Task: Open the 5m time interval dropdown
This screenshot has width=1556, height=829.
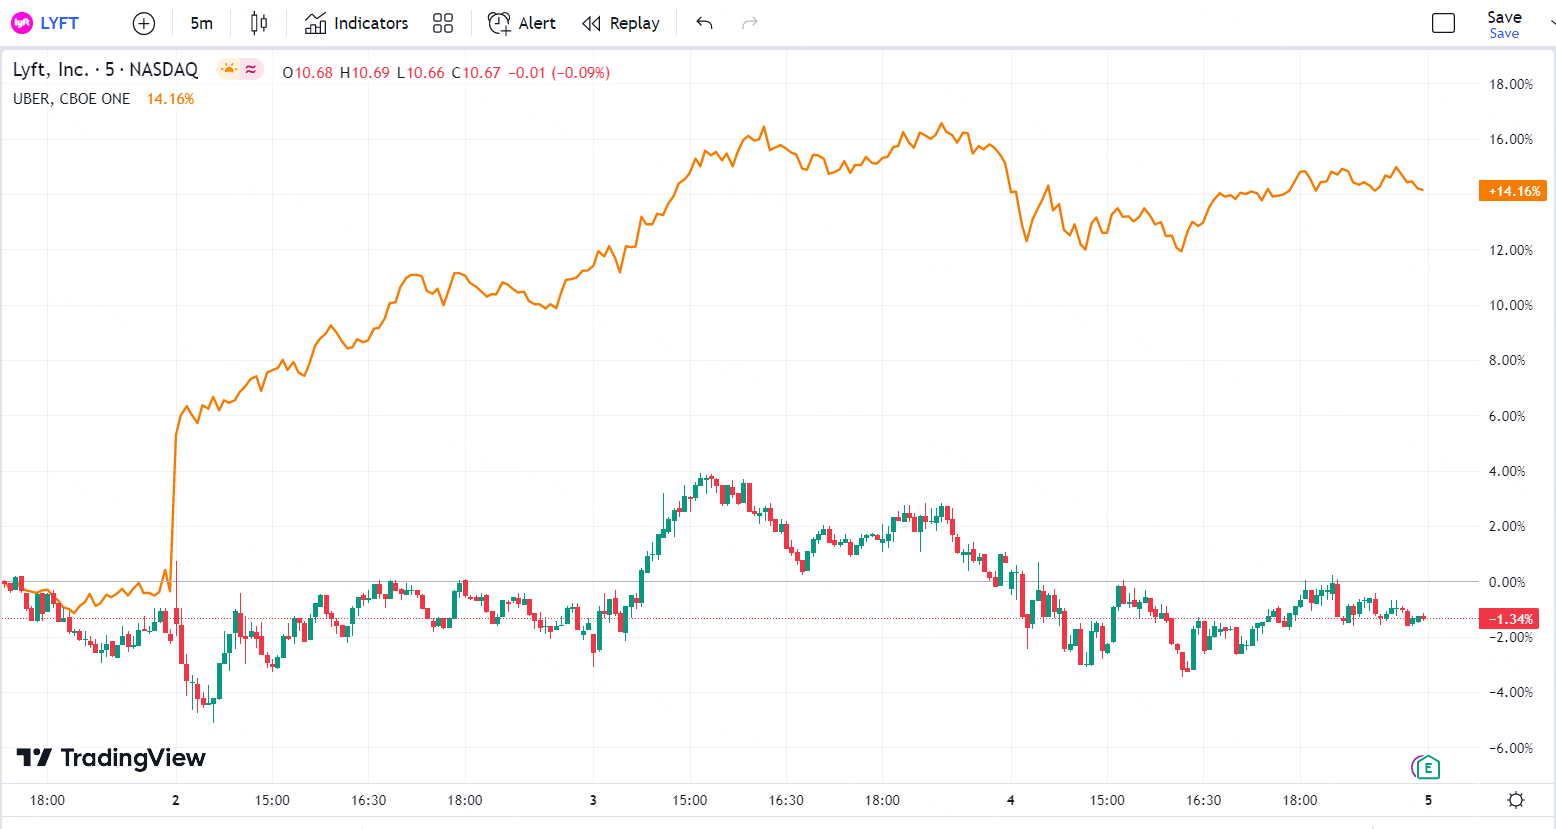Action: click(201, 23)
